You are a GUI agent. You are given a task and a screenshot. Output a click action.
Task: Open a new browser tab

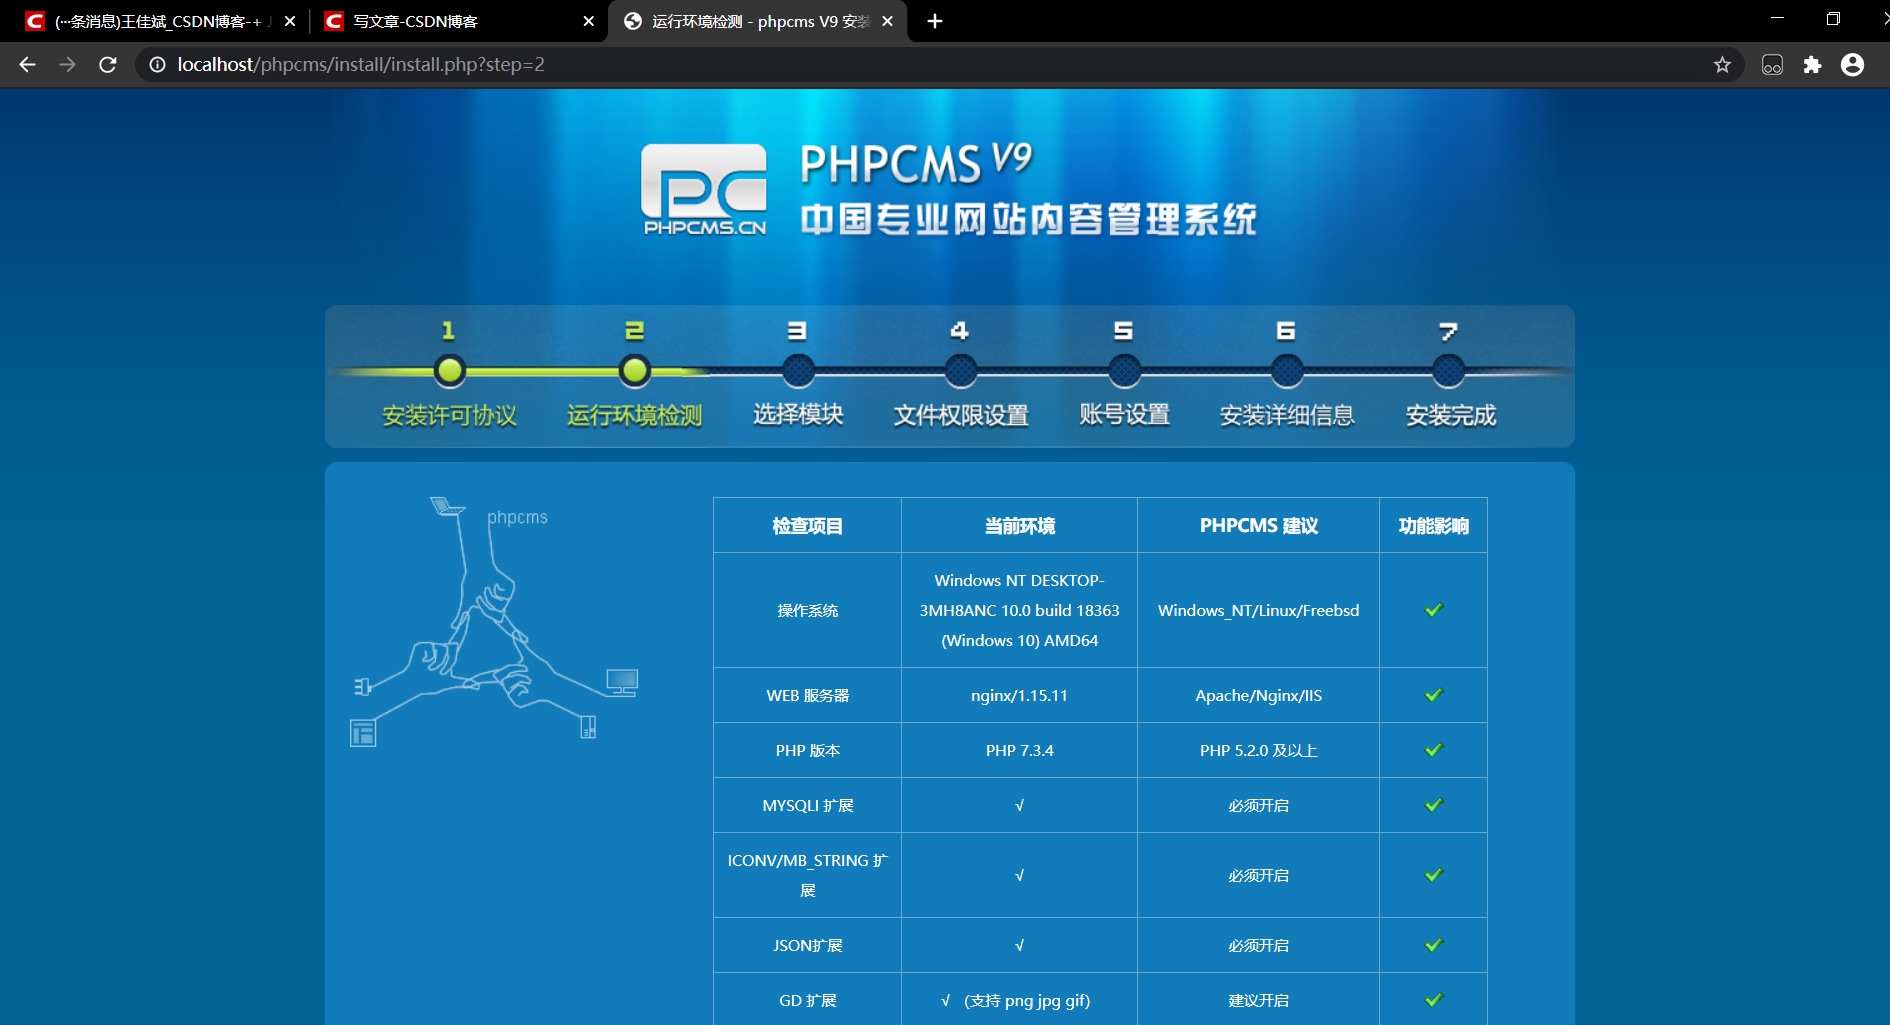(x=935, y=21)
